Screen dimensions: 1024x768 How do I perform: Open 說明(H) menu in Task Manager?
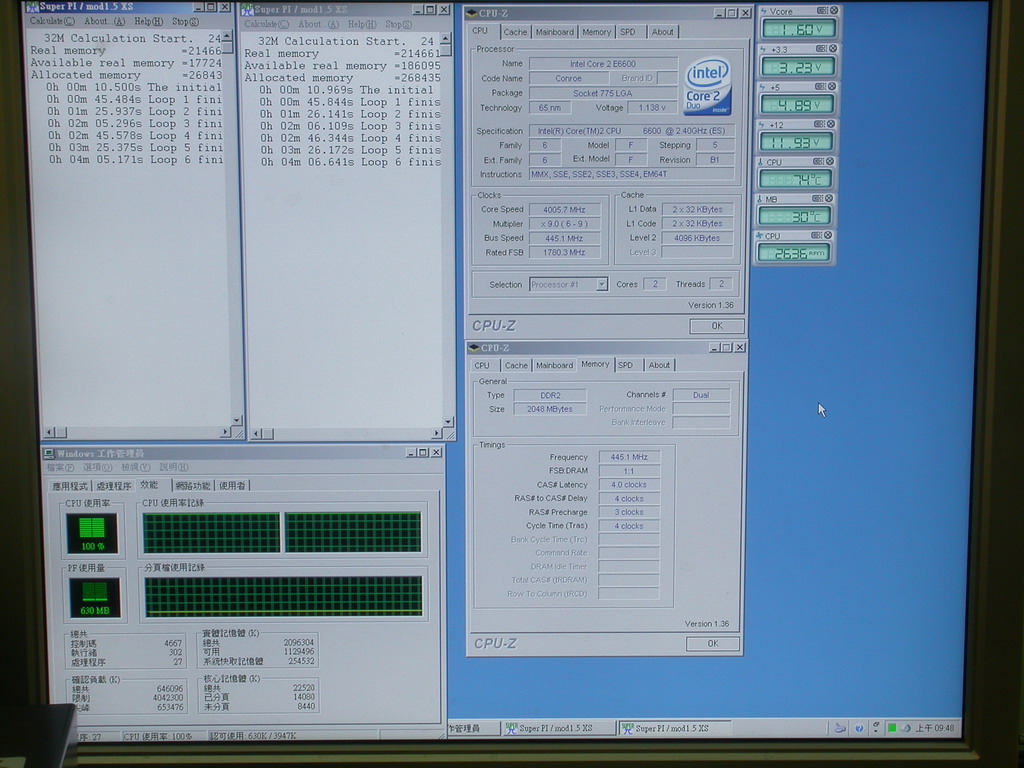(x=174, y=467)
